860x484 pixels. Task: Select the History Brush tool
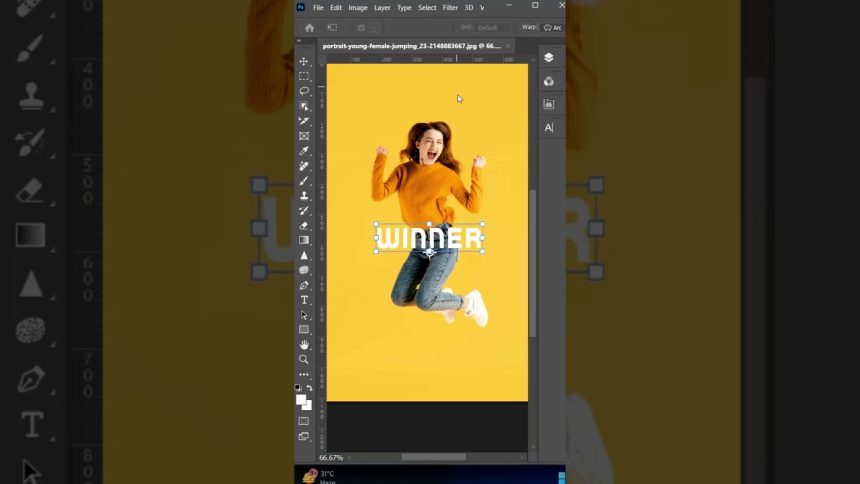304,210
